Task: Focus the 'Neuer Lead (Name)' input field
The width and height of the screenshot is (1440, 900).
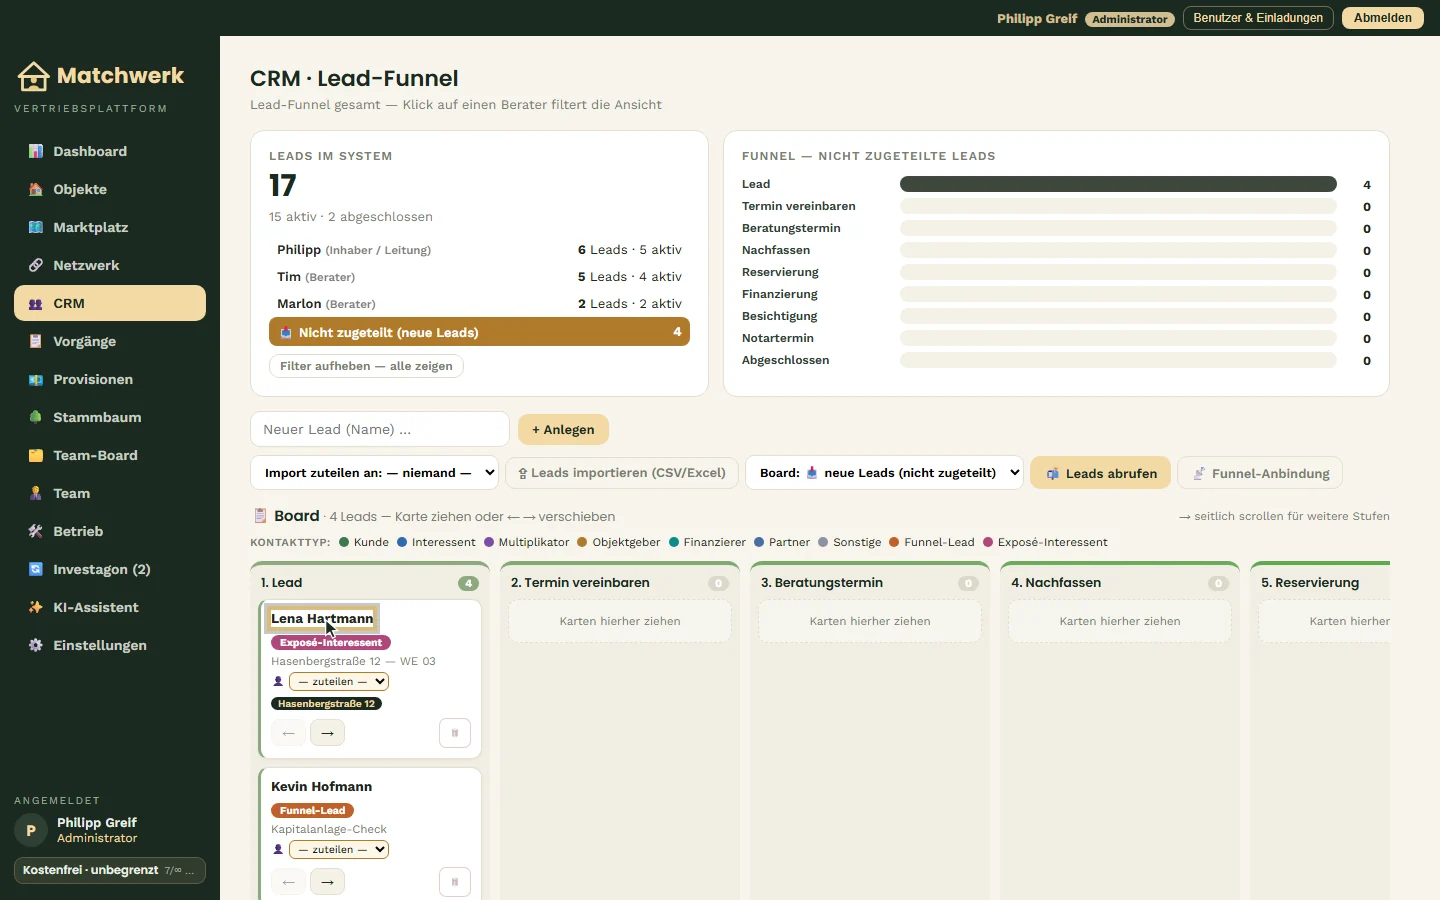Action: pos(380,429)
